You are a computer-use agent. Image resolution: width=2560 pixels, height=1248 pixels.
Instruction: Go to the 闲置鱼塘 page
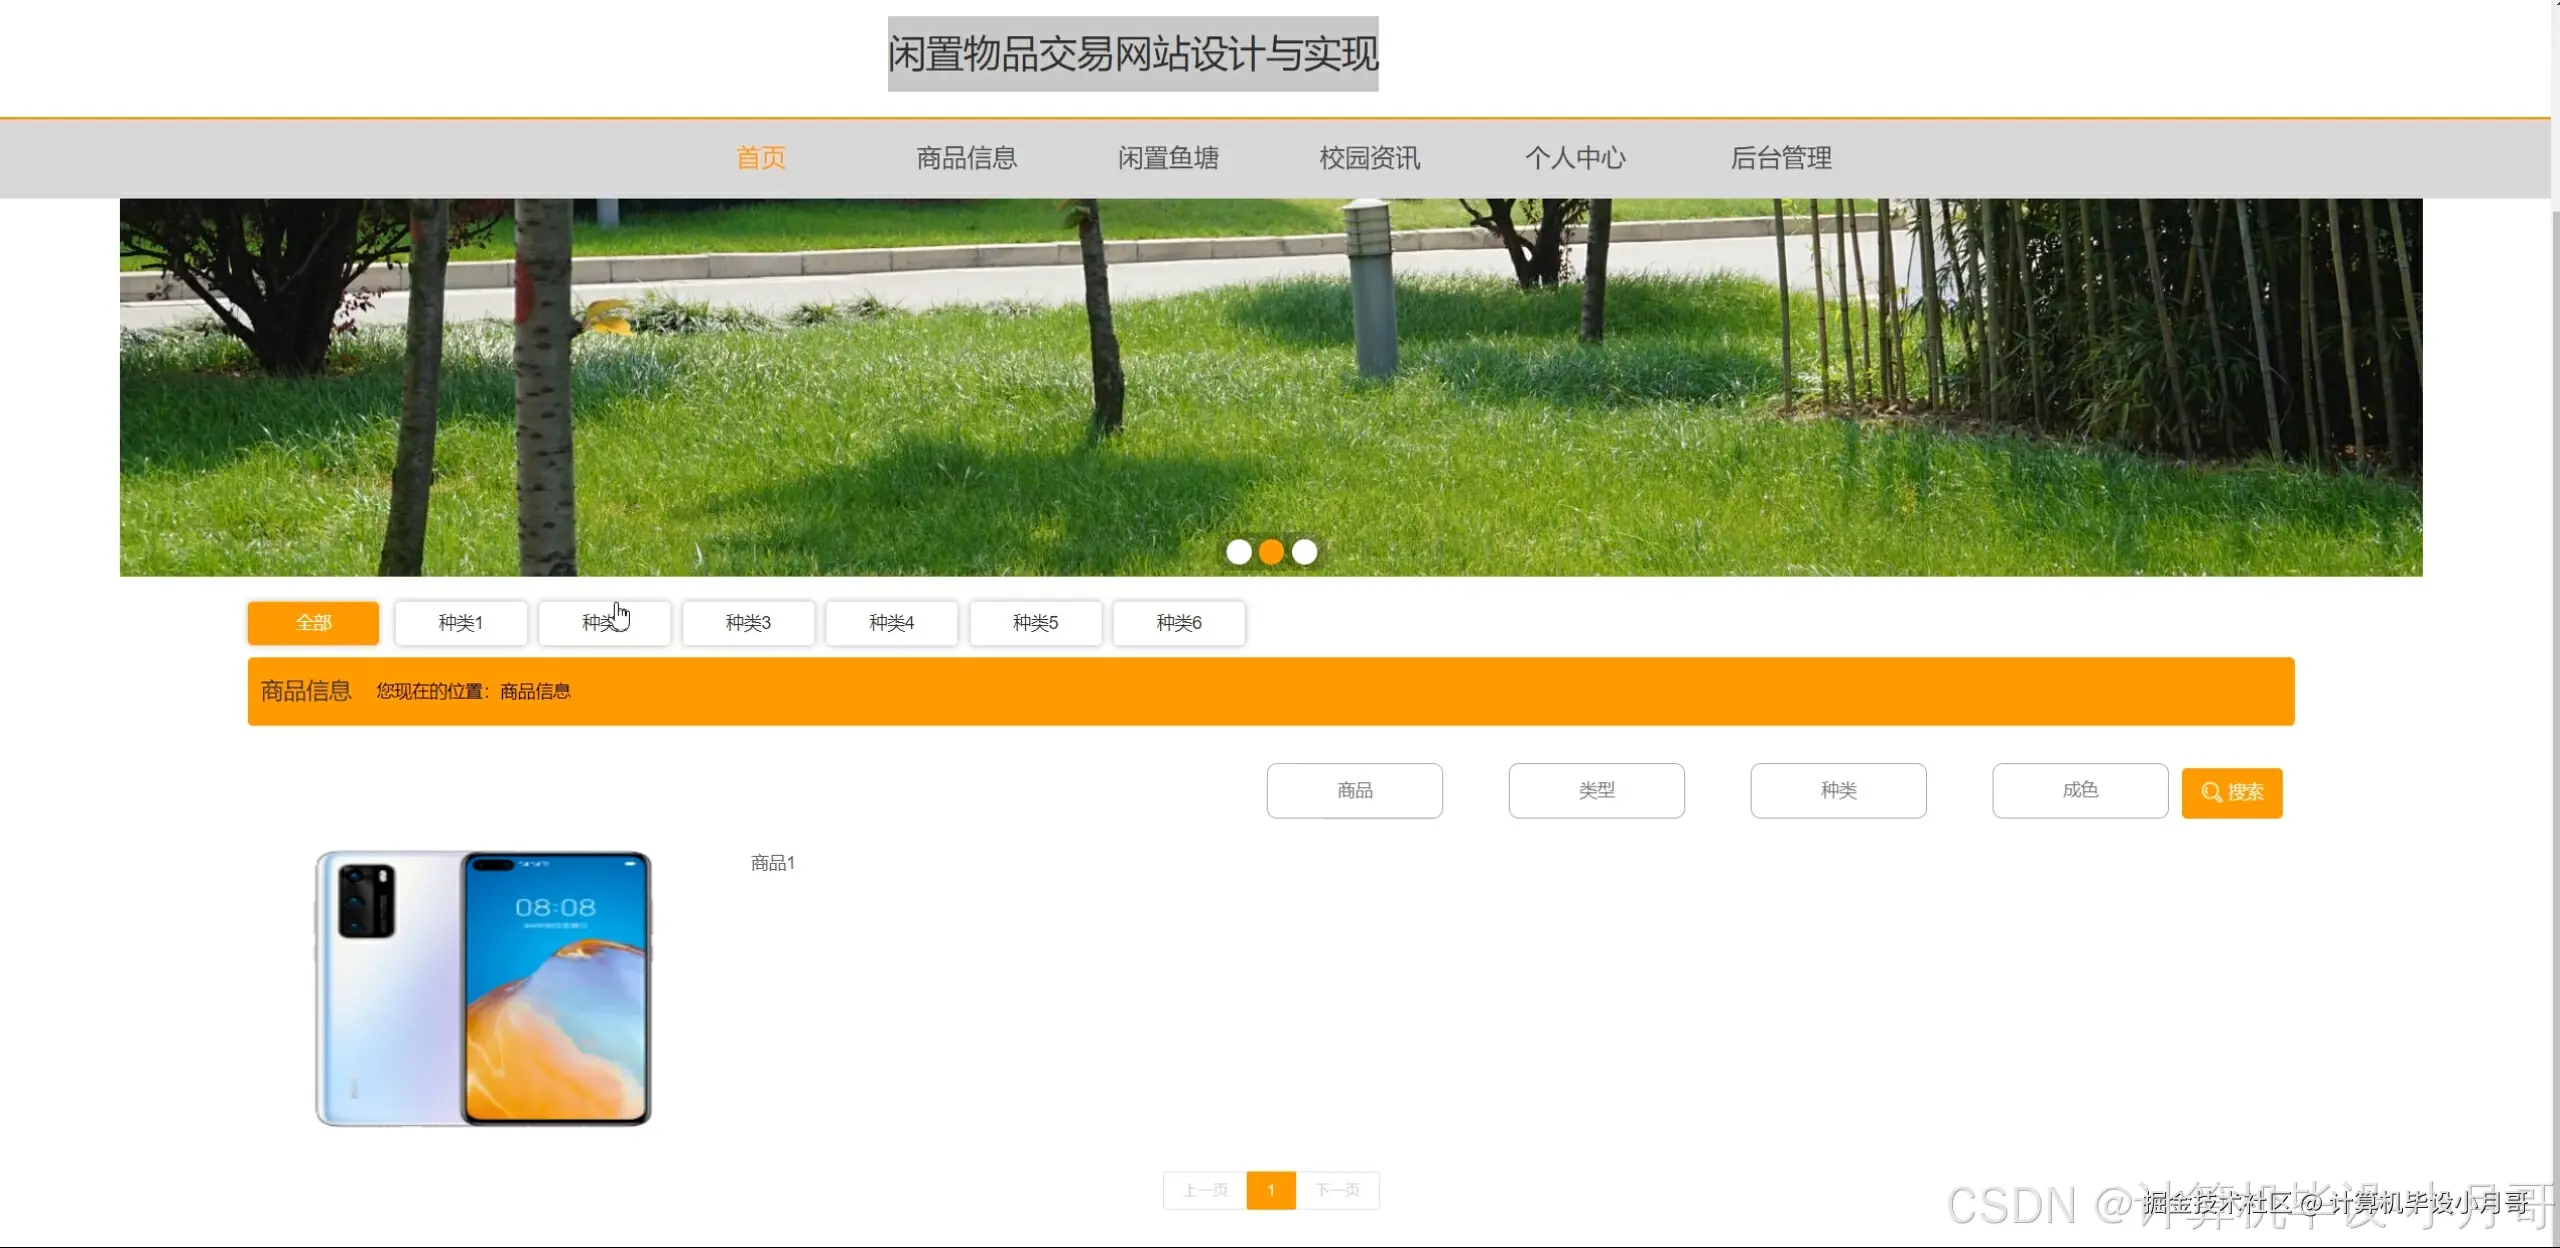click(1168, 158)
